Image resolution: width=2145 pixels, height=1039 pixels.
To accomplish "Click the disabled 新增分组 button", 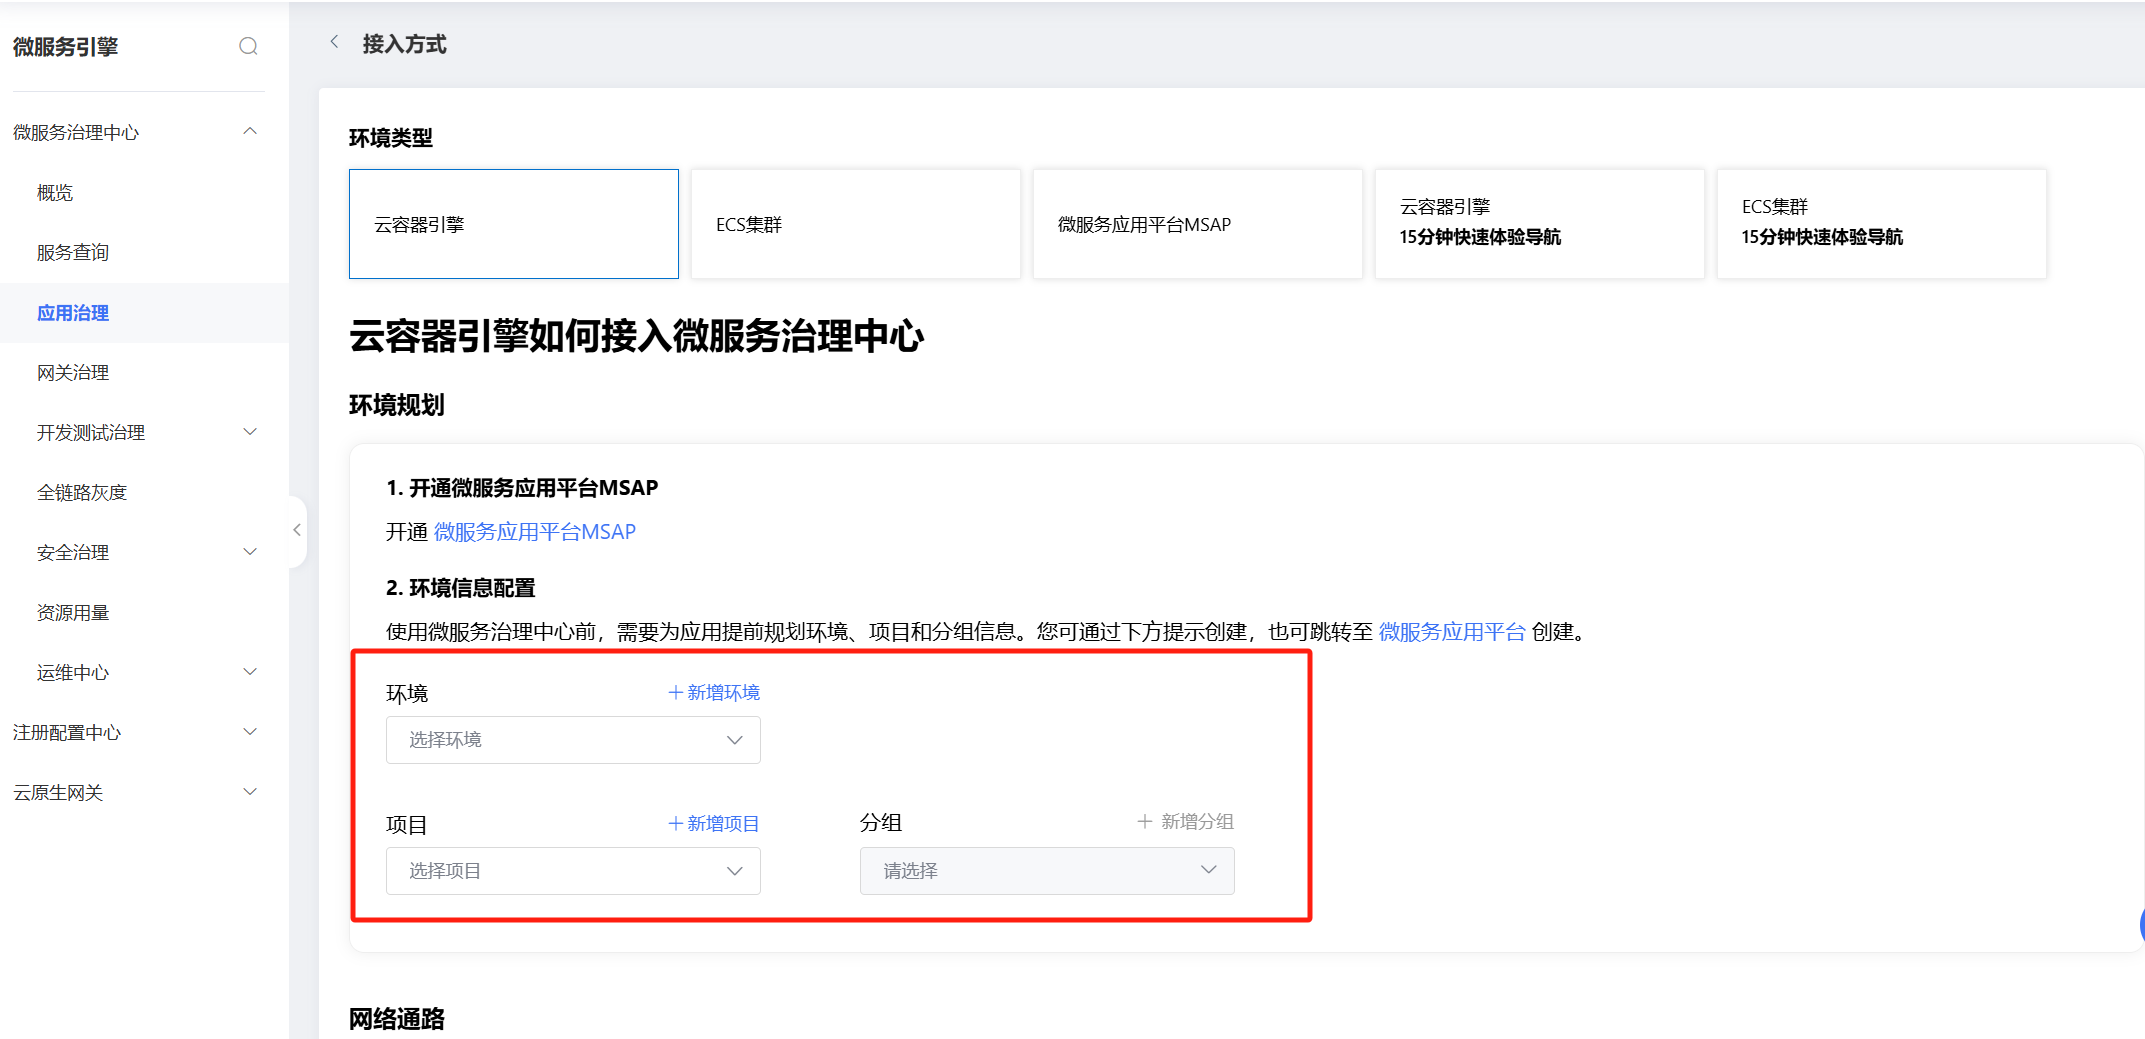I will (1186, 821).
